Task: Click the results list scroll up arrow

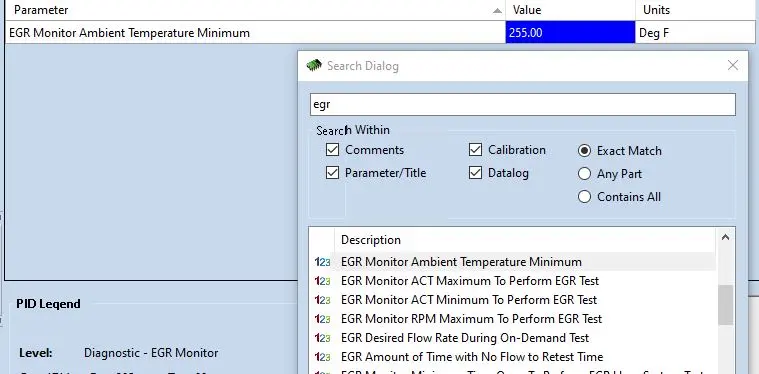Action: click(x=725, y=237)
